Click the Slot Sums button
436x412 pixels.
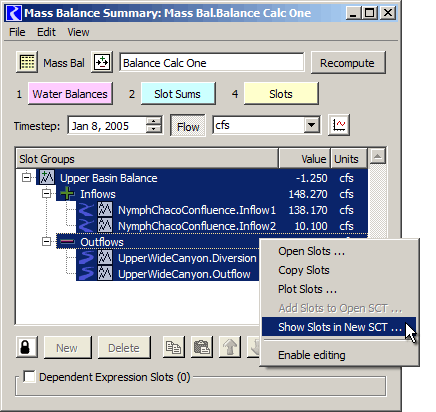point(178,94)
